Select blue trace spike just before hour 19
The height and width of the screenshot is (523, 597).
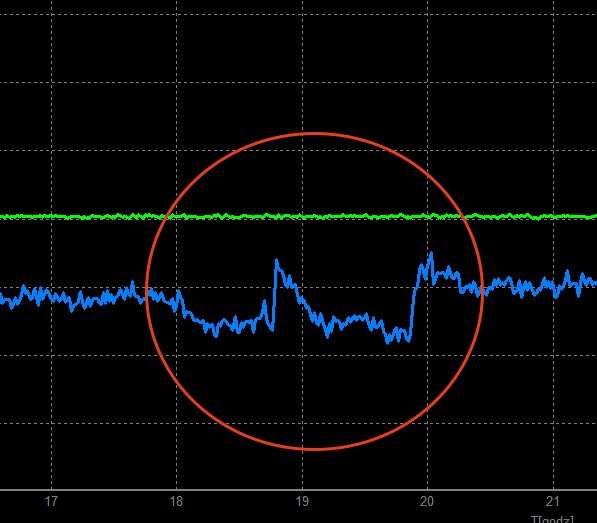coord(277,261)
